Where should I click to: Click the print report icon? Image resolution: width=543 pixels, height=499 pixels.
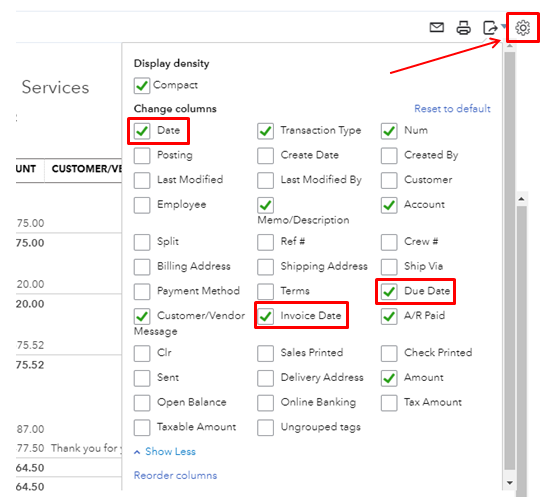(x=463, y=28)
